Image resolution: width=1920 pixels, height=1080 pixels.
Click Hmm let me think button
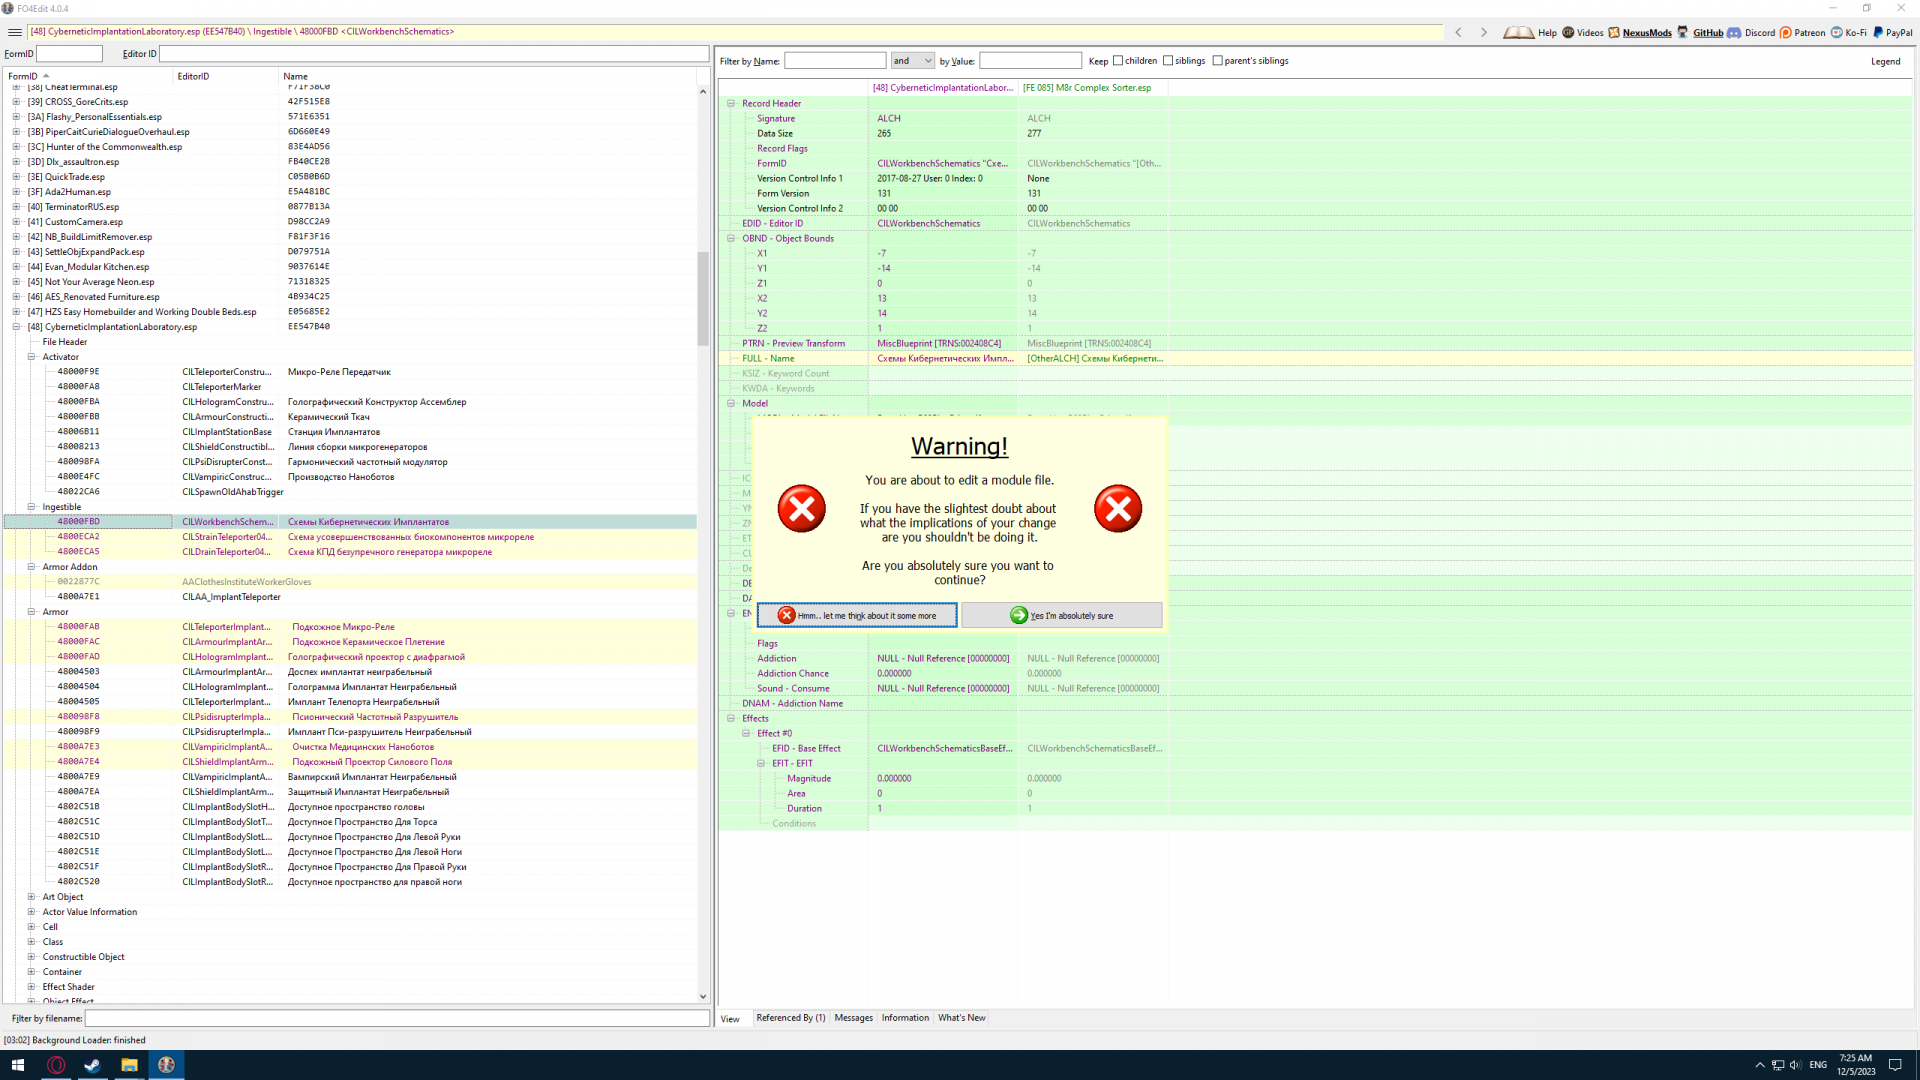pos(857,616)
